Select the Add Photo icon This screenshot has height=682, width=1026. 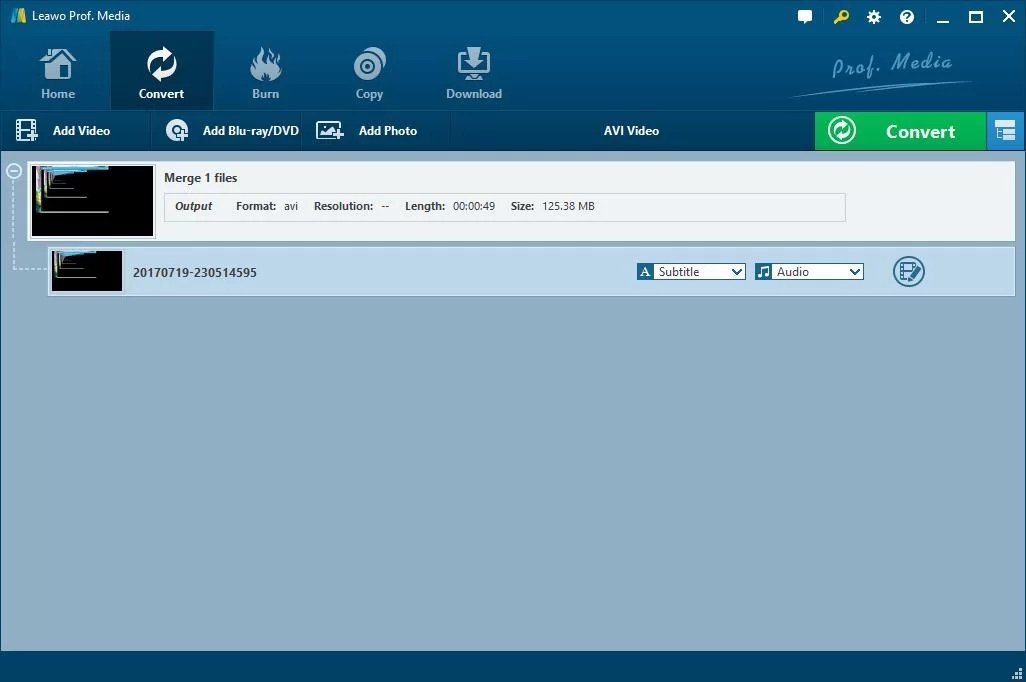tap(329, 130)
